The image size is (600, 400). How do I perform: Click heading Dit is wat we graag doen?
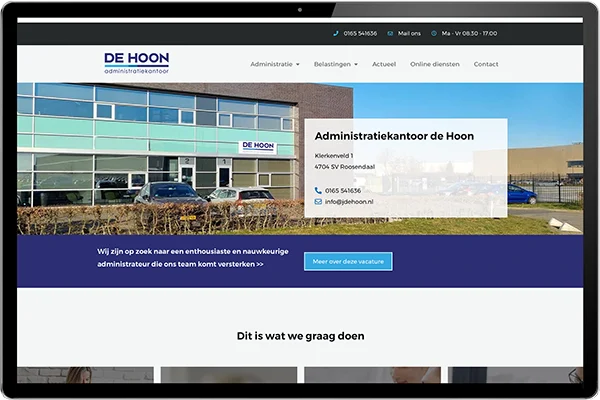(x=300, y=336)
